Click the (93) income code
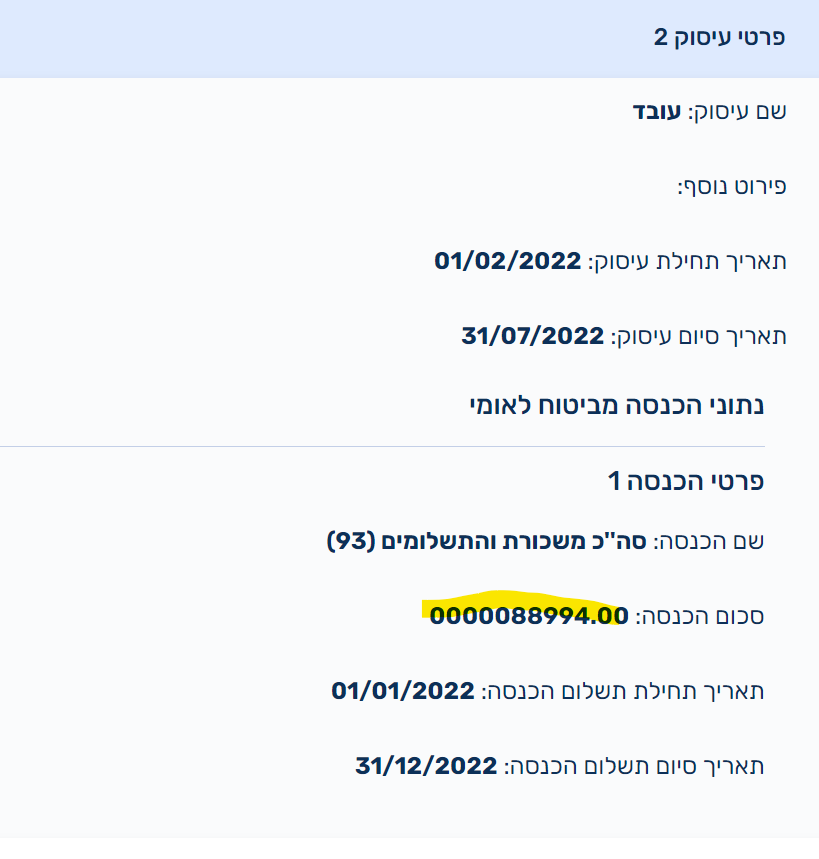This screenshot has height=859, width=819. point(350,542)
